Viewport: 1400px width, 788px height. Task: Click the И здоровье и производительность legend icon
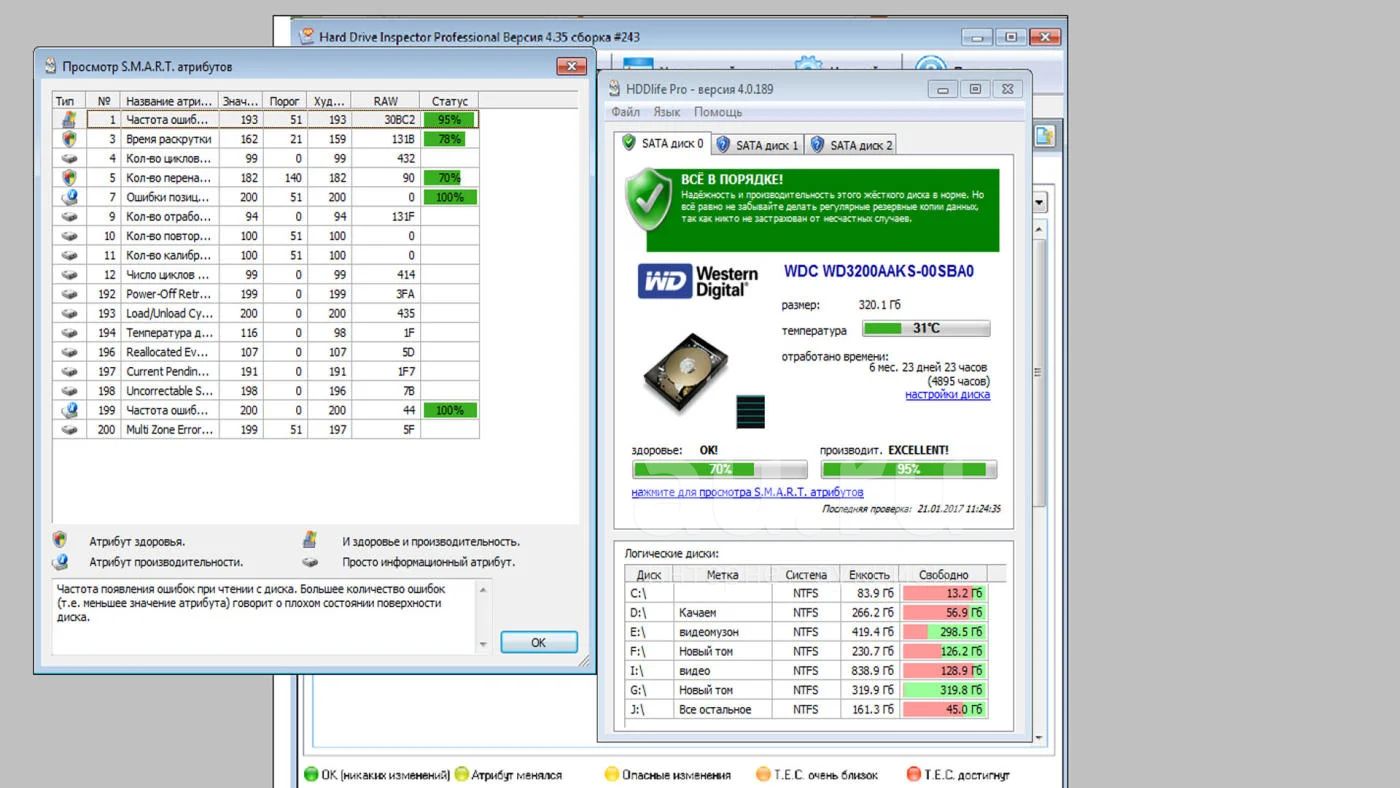[310, 540]
